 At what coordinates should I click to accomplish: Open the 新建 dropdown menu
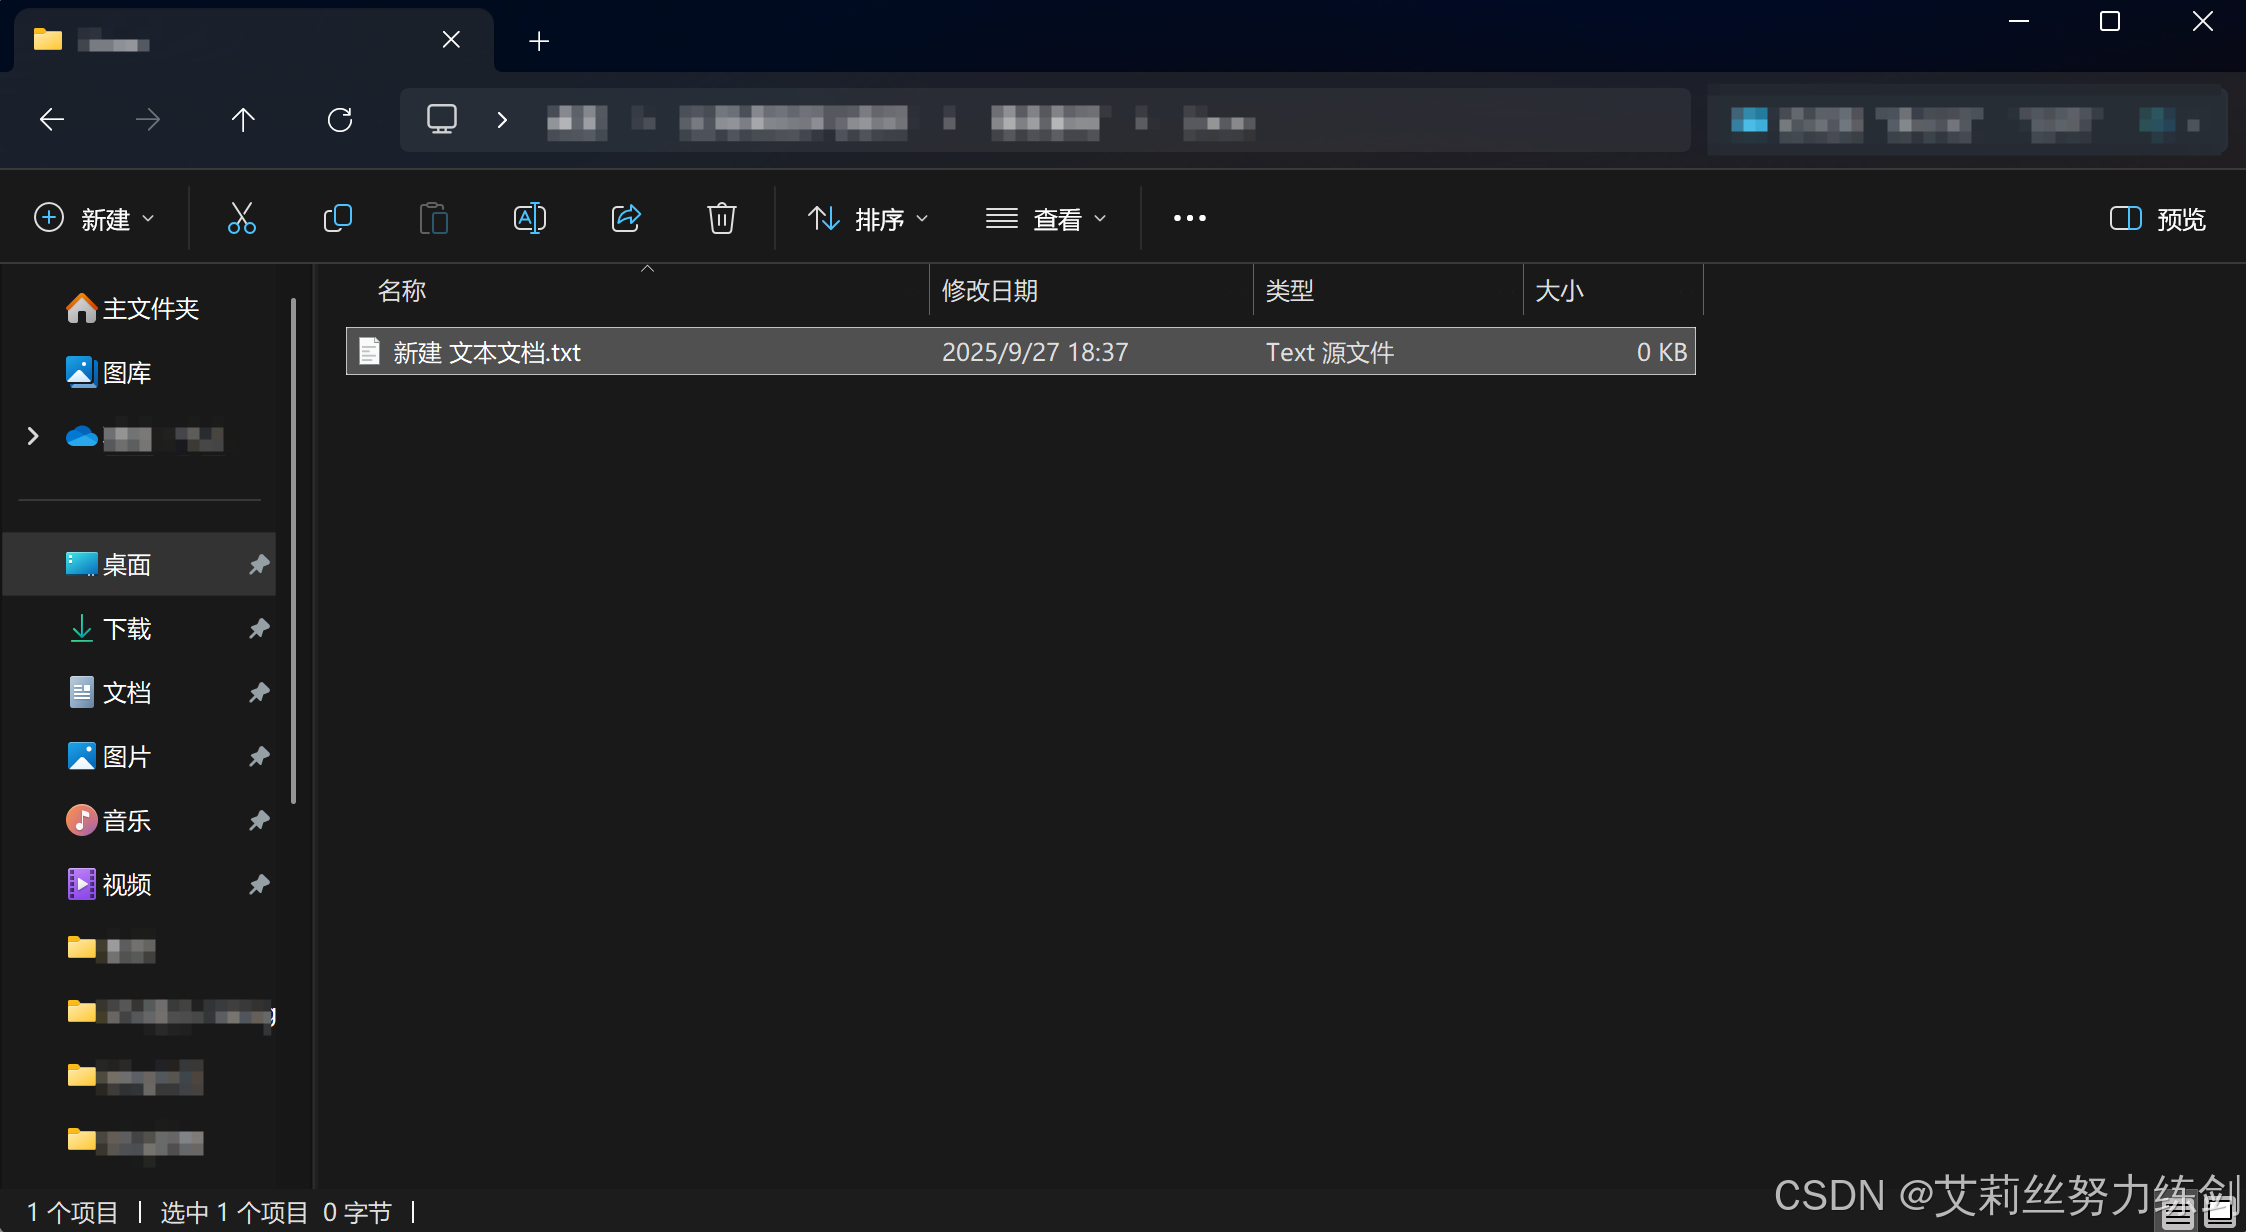(94, 219)
